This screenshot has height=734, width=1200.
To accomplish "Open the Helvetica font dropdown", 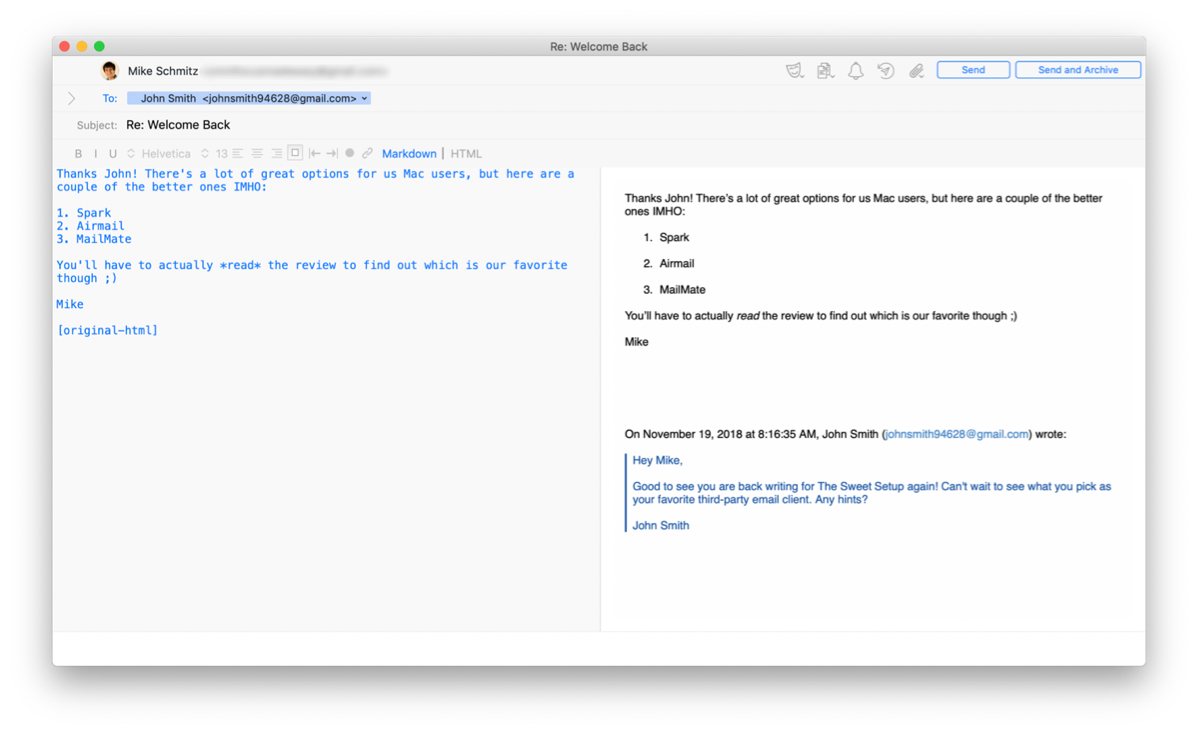I will (159, 154).
